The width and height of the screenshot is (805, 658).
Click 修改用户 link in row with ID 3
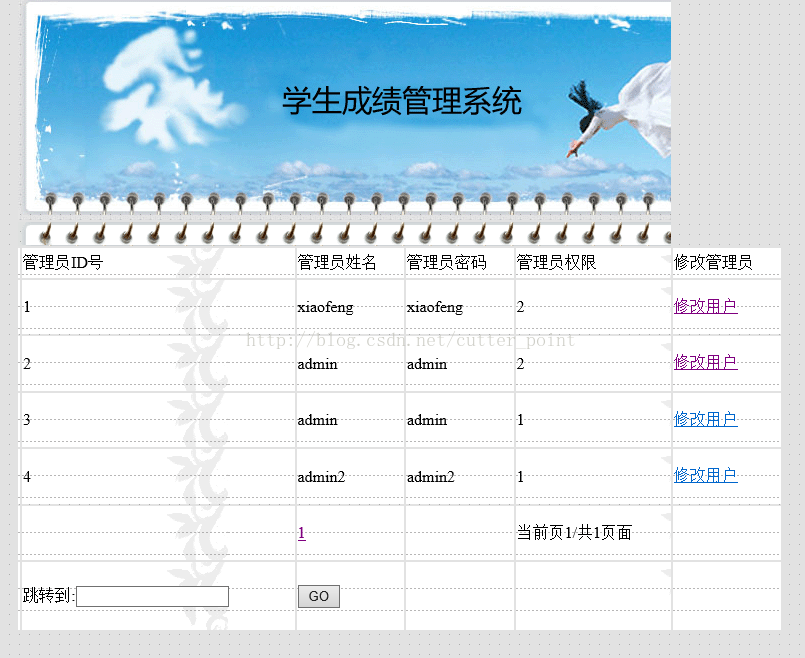point(705,419)
